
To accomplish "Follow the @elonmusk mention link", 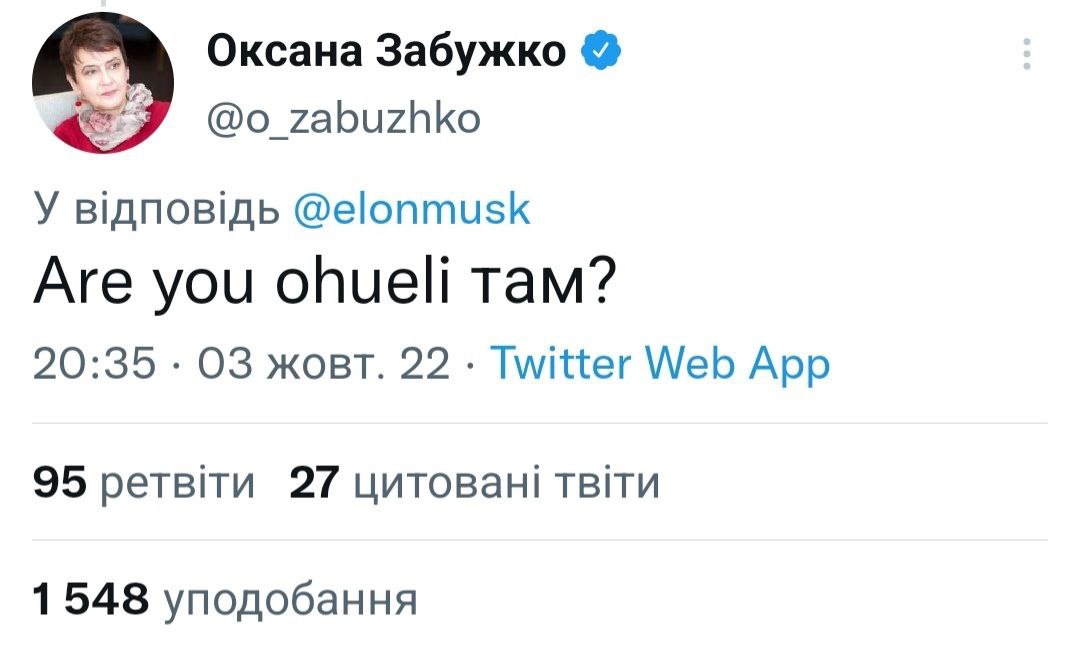I will pyautogui.click(x=412, y=210).
